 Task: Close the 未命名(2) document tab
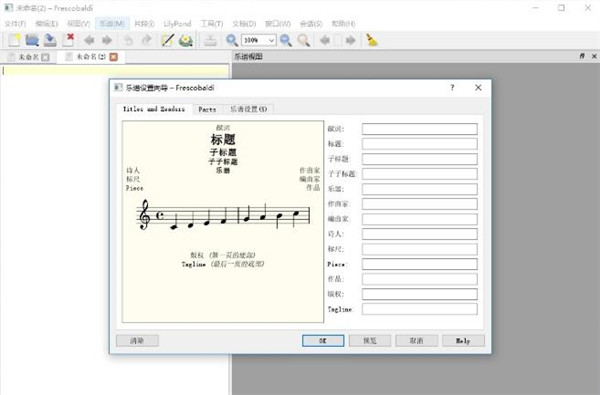coord(114,57)
